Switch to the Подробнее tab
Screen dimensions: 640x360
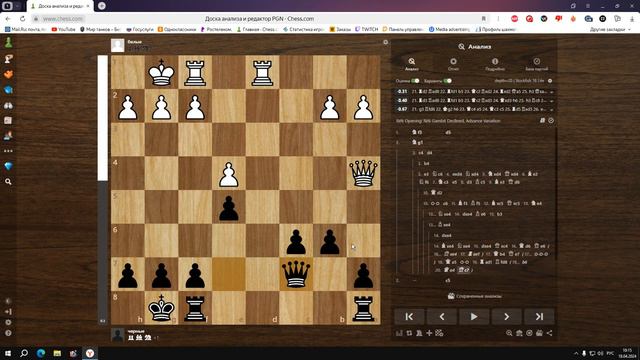[x=495, y=64]
